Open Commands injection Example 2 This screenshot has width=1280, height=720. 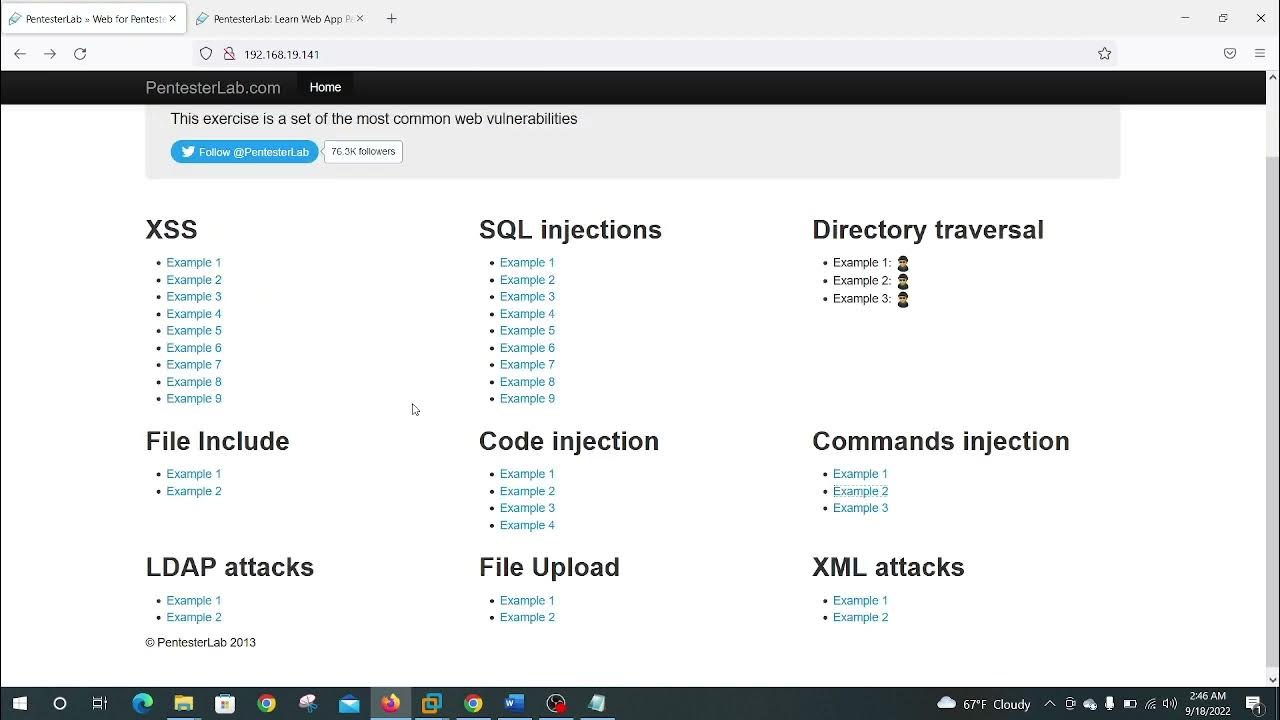pos(860,492)
